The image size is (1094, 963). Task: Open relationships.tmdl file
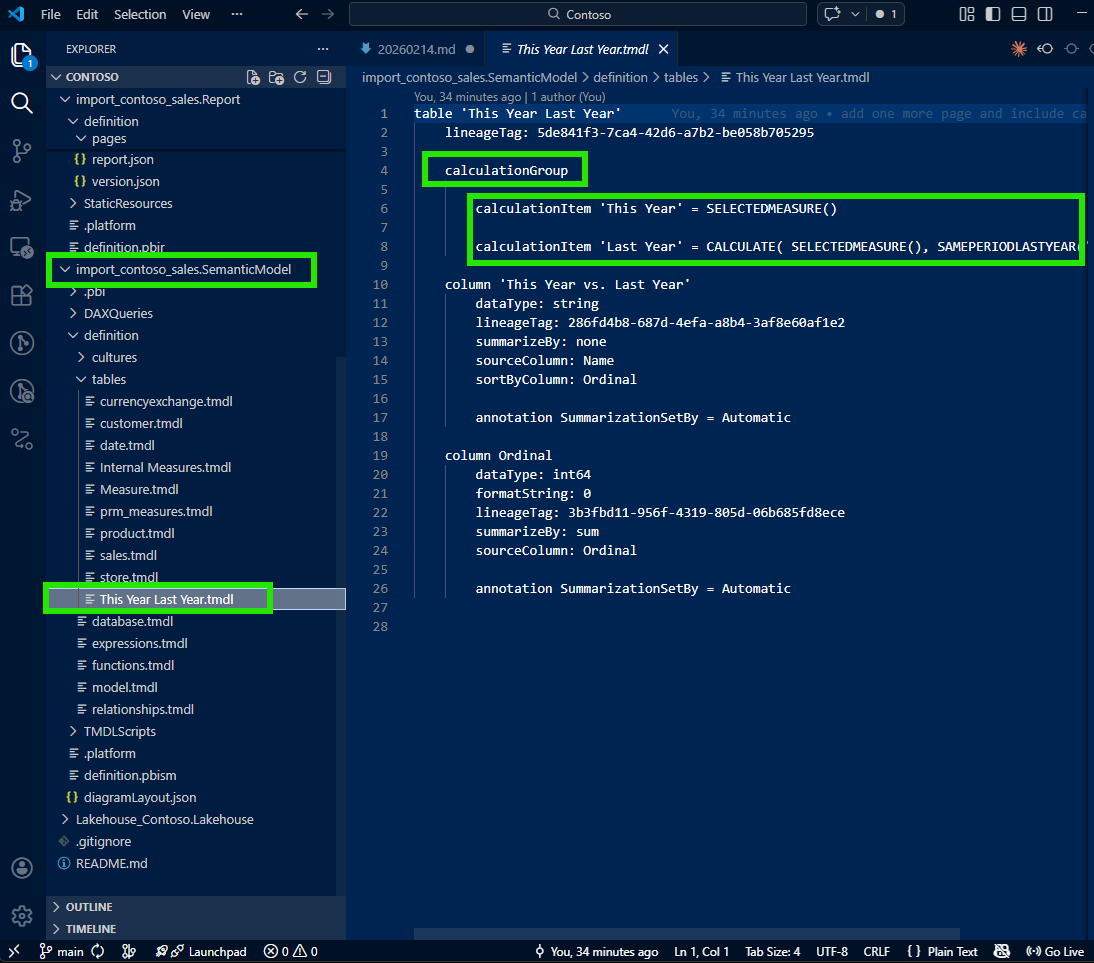click(143, 709)
